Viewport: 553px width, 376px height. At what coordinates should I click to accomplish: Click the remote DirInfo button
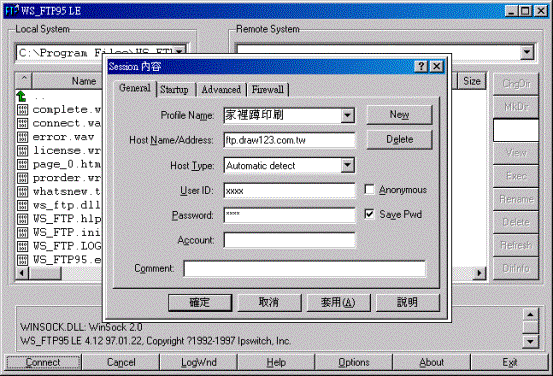pos(516,268)
